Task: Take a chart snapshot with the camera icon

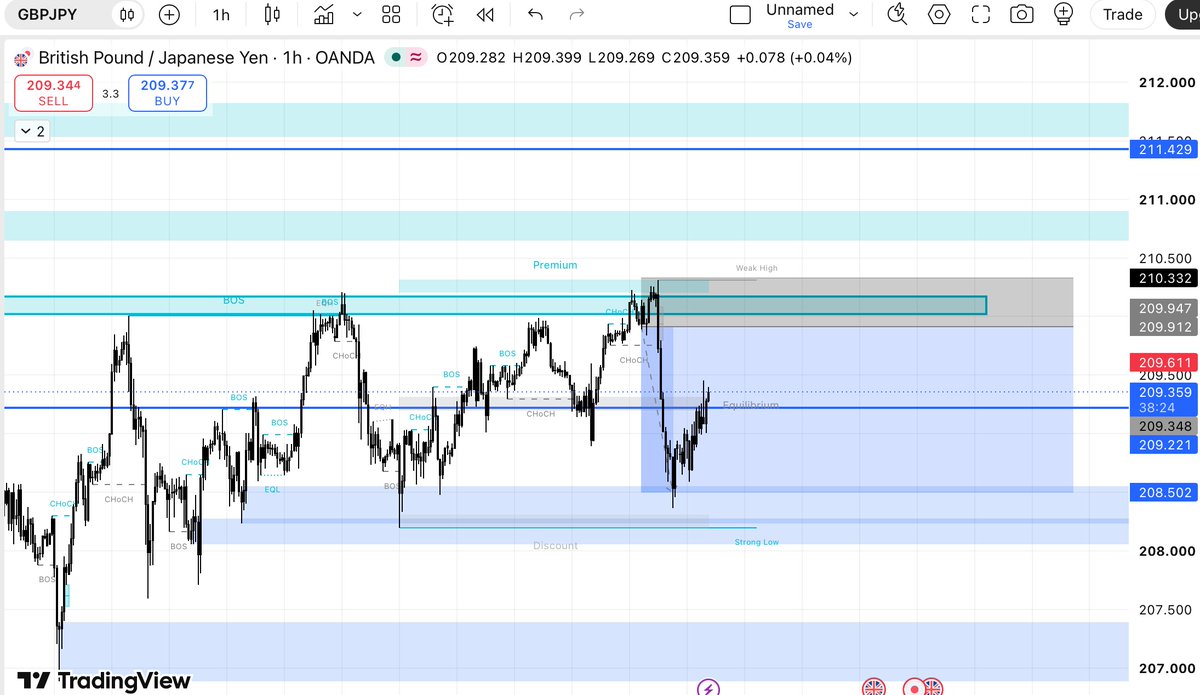Action: pos(1021,14)
